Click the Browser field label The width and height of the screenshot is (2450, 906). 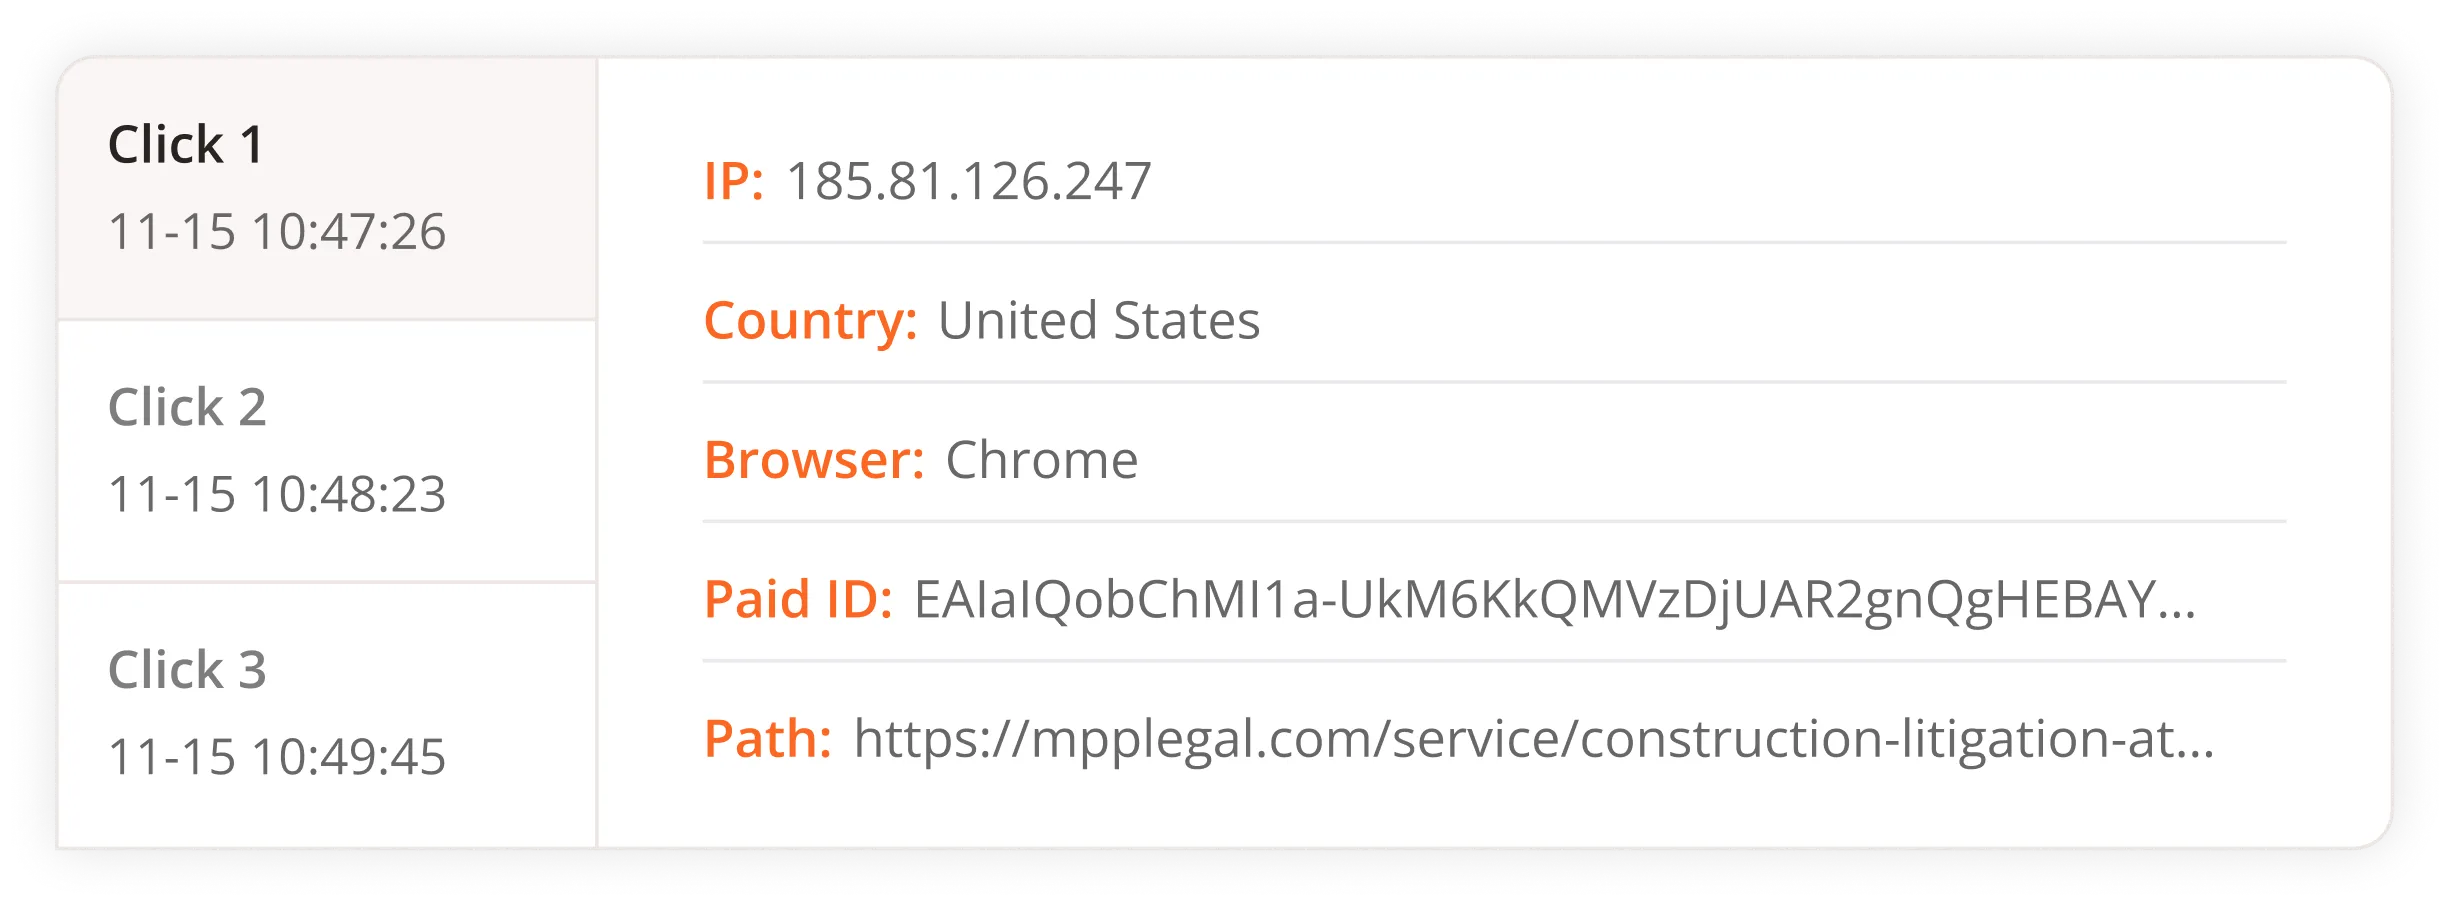click(814, 460)
